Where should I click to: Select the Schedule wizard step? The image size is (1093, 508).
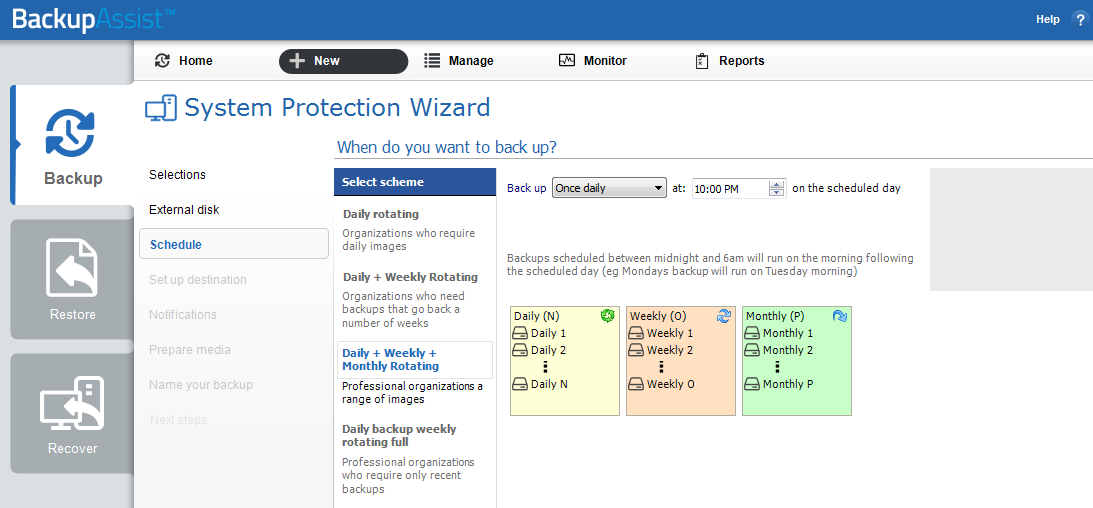coord(234,244)
